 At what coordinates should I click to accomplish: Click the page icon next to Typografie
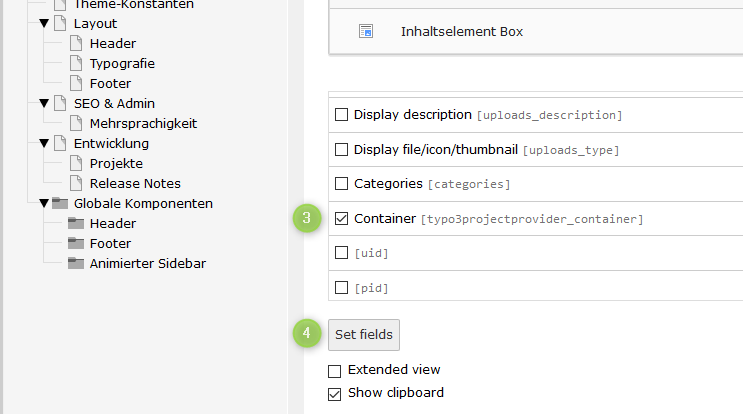[x=76, y=63]
